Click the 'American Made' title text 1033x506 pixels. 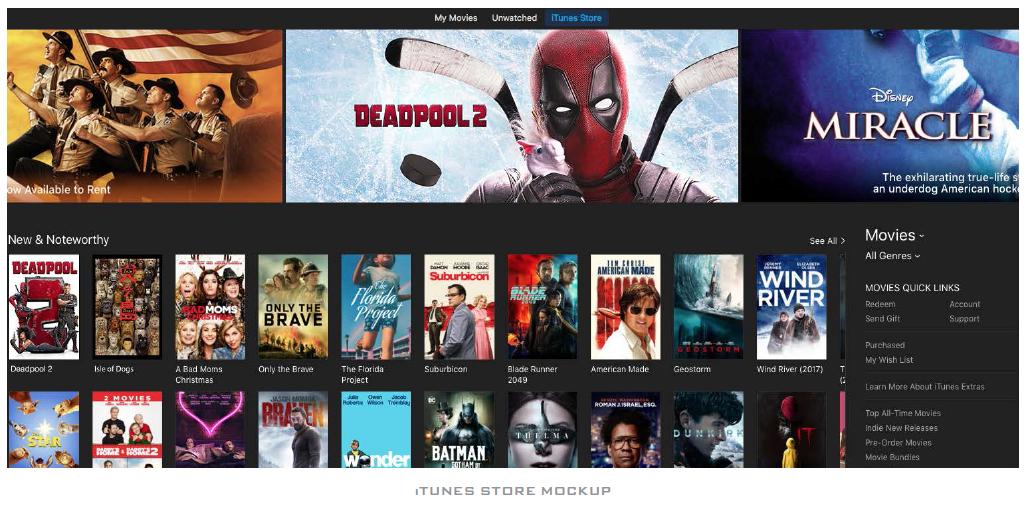(620, 369)
